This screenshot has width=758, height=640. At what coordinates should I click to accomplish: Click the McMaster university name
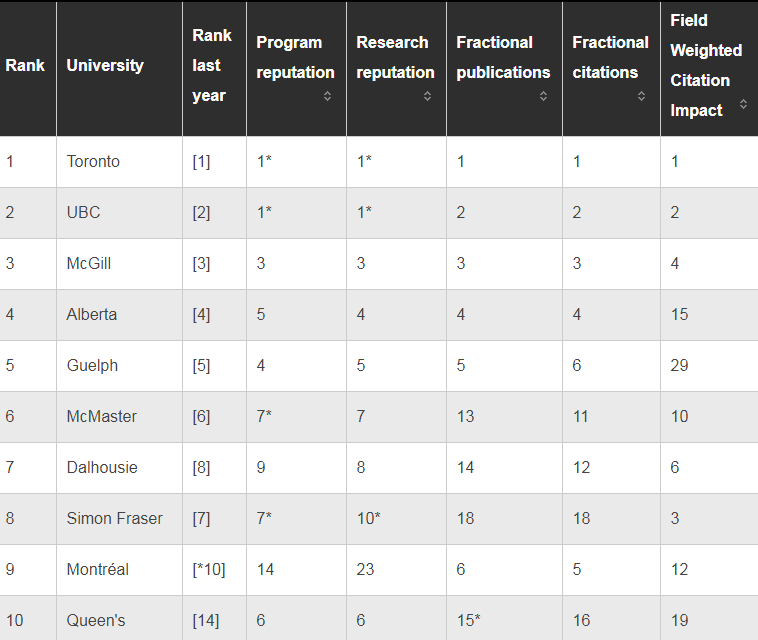pos(102,417)
